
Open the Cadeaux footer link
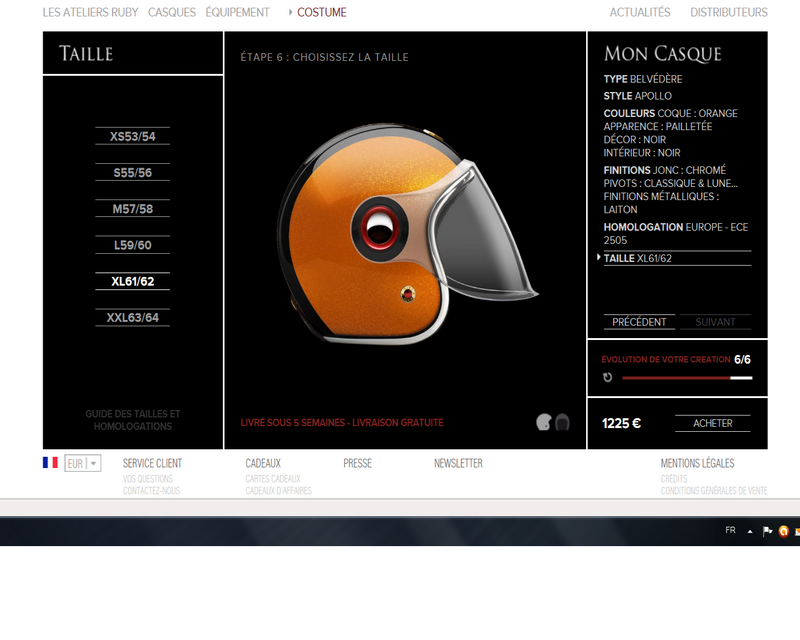263,463
